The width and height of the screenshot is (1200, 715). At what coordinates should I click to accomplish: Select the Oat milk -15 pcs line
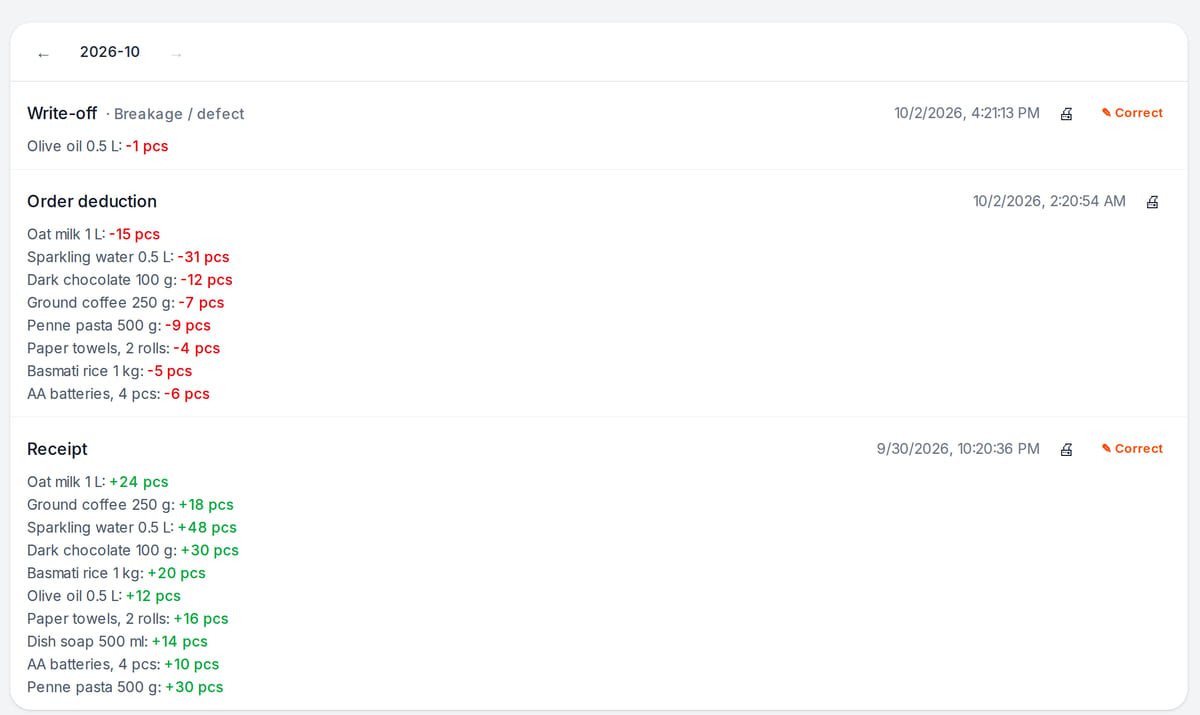(x=93, y=234)
